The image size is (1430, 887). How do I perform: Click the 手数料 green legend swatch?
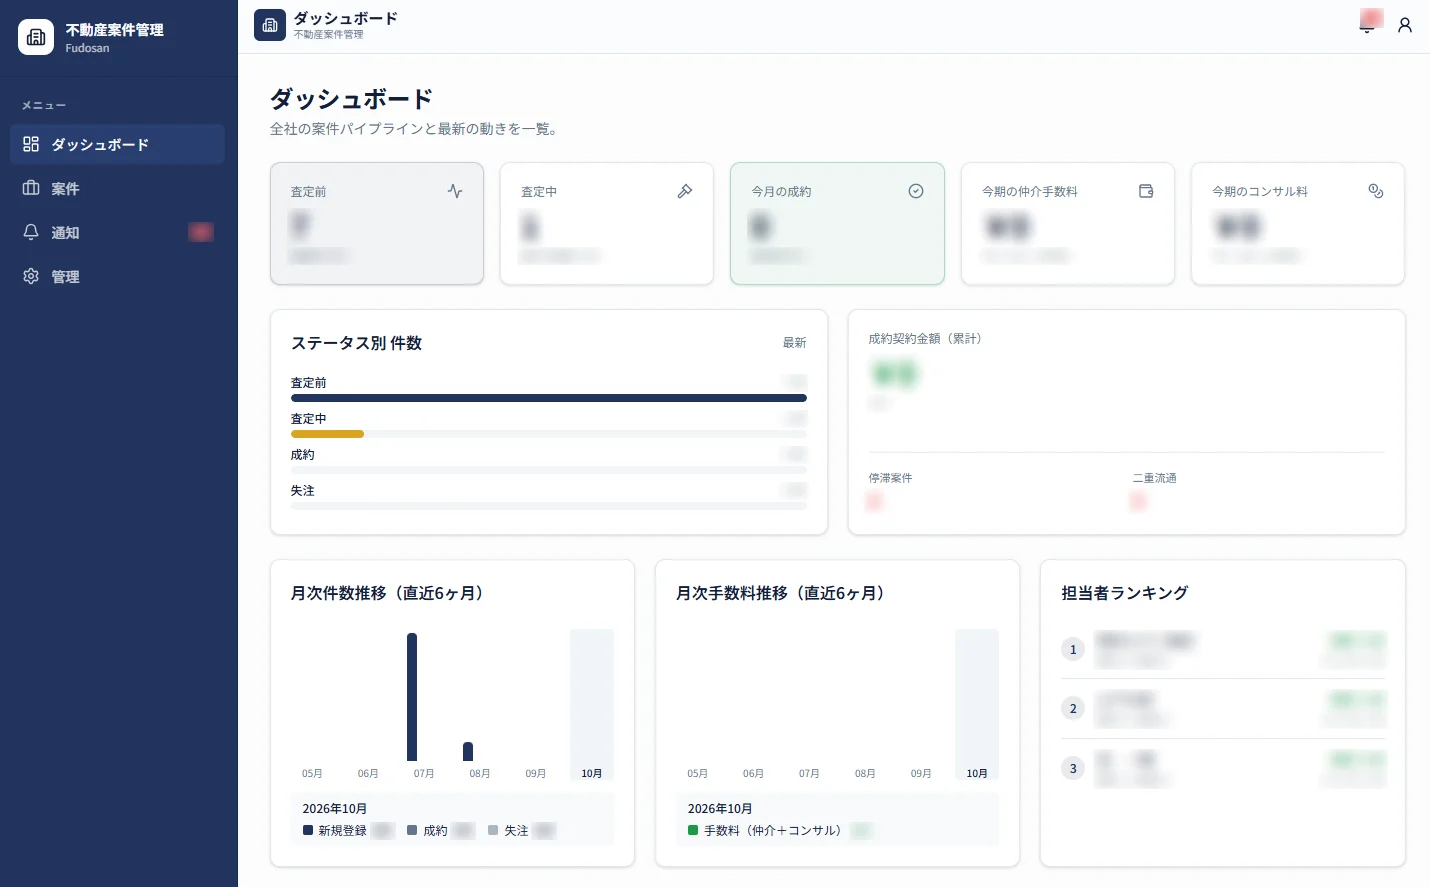(693, 830)
